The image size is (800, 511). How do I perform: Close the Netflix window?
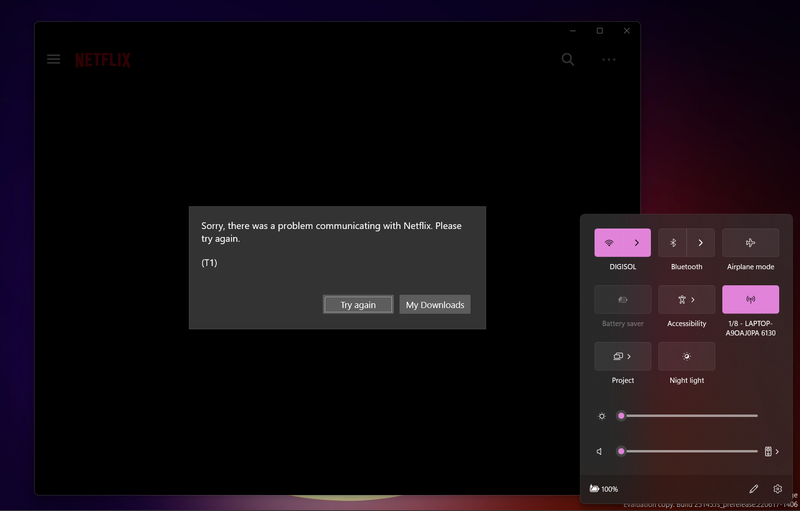coord(627,31)
